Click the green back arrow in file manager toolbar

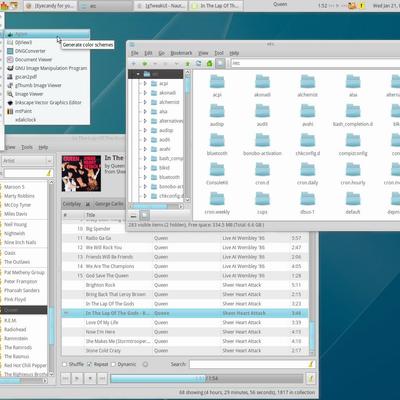pos(145,63)
